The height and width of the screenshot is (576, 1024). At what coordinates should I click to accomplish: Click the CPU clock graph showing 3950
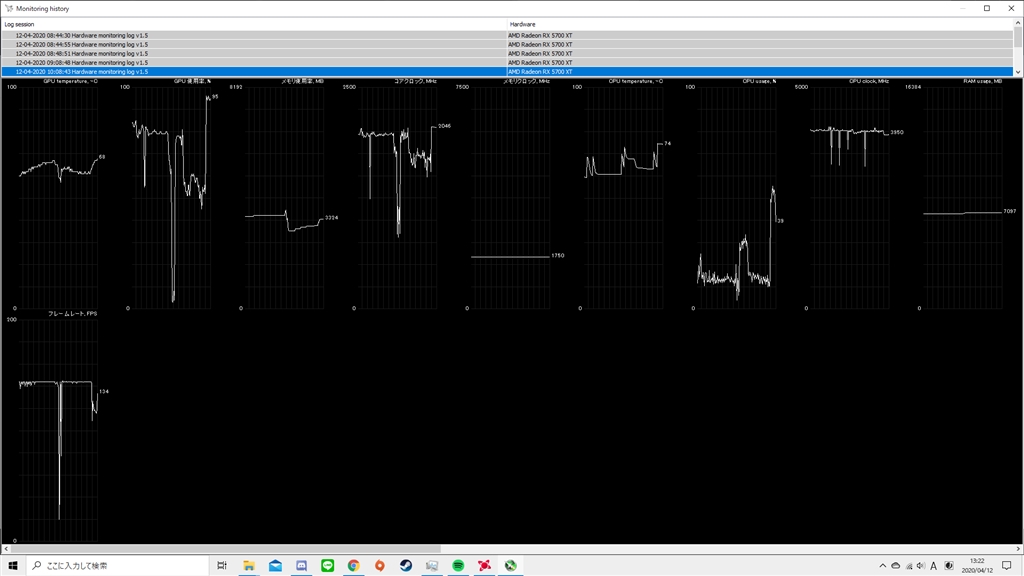tap(850, 196)
